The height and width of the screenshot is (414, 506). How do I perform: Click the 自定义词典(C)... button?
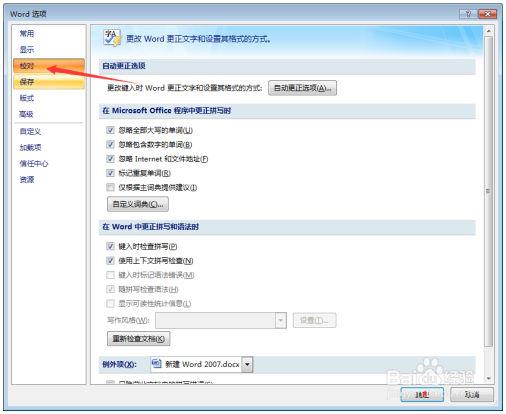(138, 204)
